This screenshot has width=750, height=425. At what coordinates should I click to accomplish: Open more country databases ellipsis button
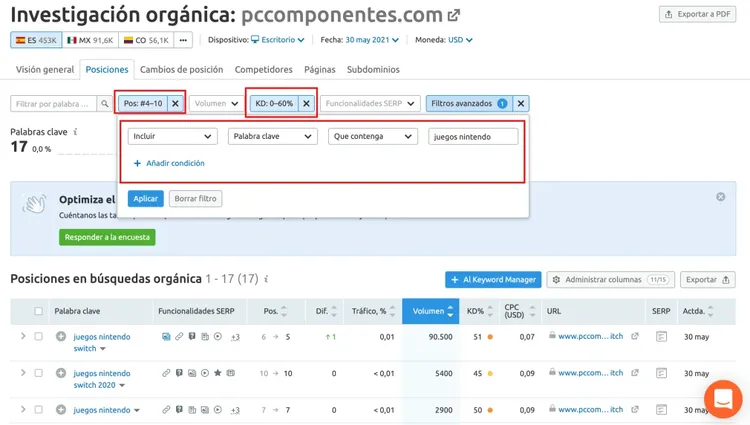point(183,40)
